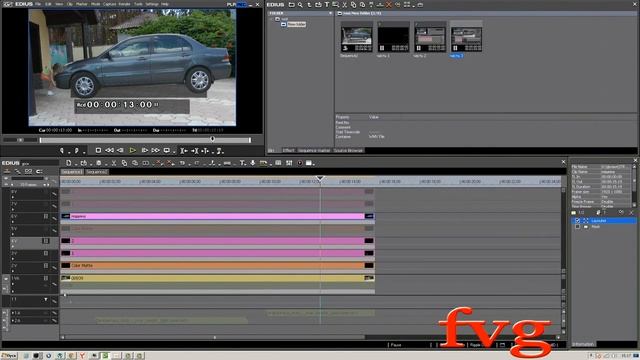Switch to the Sequence marker tab
Image resolution: width=640 pixels, height=360 pixels.
click(x=313, y=151)
